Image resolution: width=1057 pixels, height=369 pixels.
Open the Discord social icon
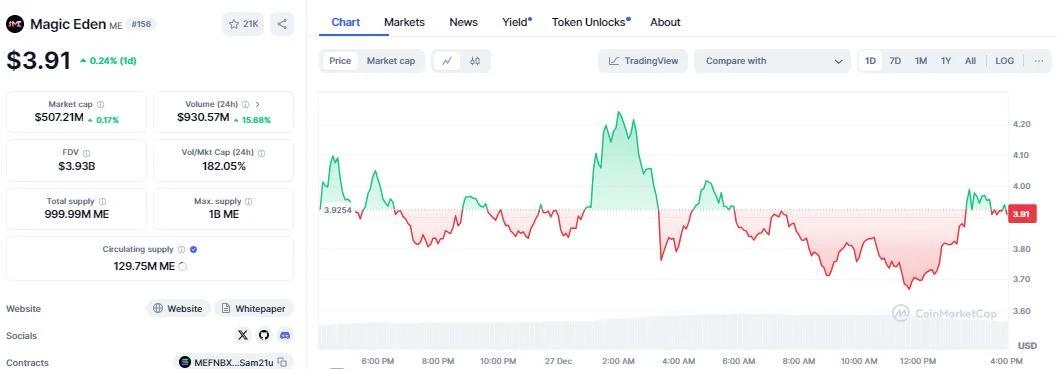(284, 335)
